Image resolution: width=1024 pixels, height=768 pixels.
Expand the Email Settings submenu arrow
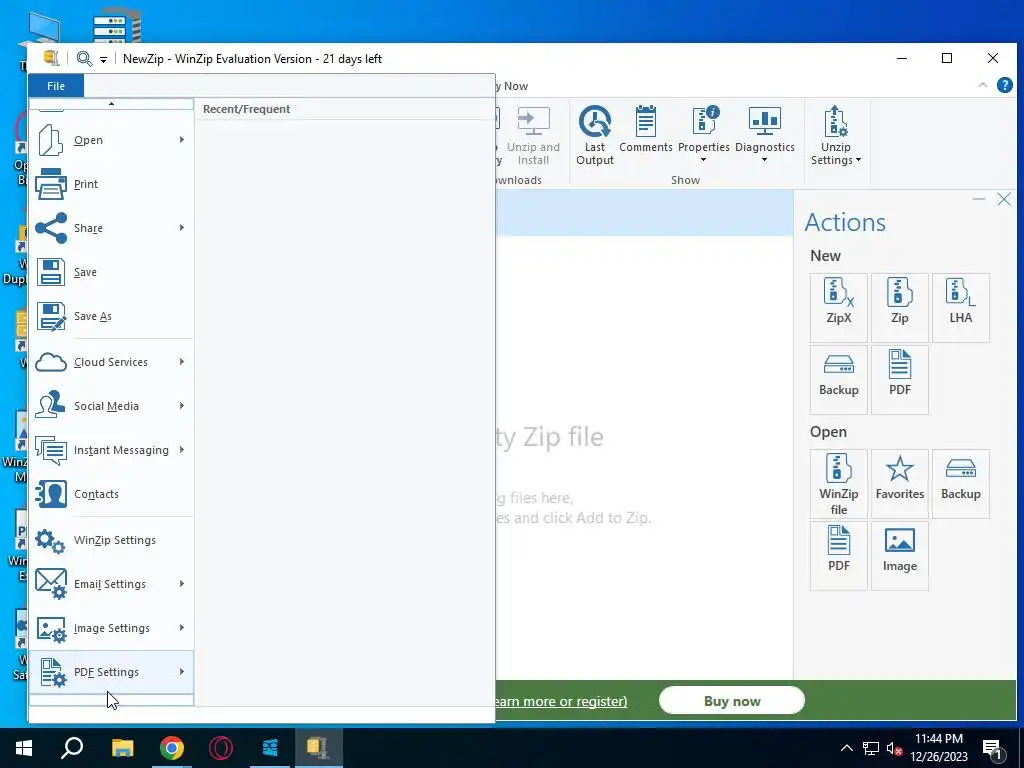182,584
